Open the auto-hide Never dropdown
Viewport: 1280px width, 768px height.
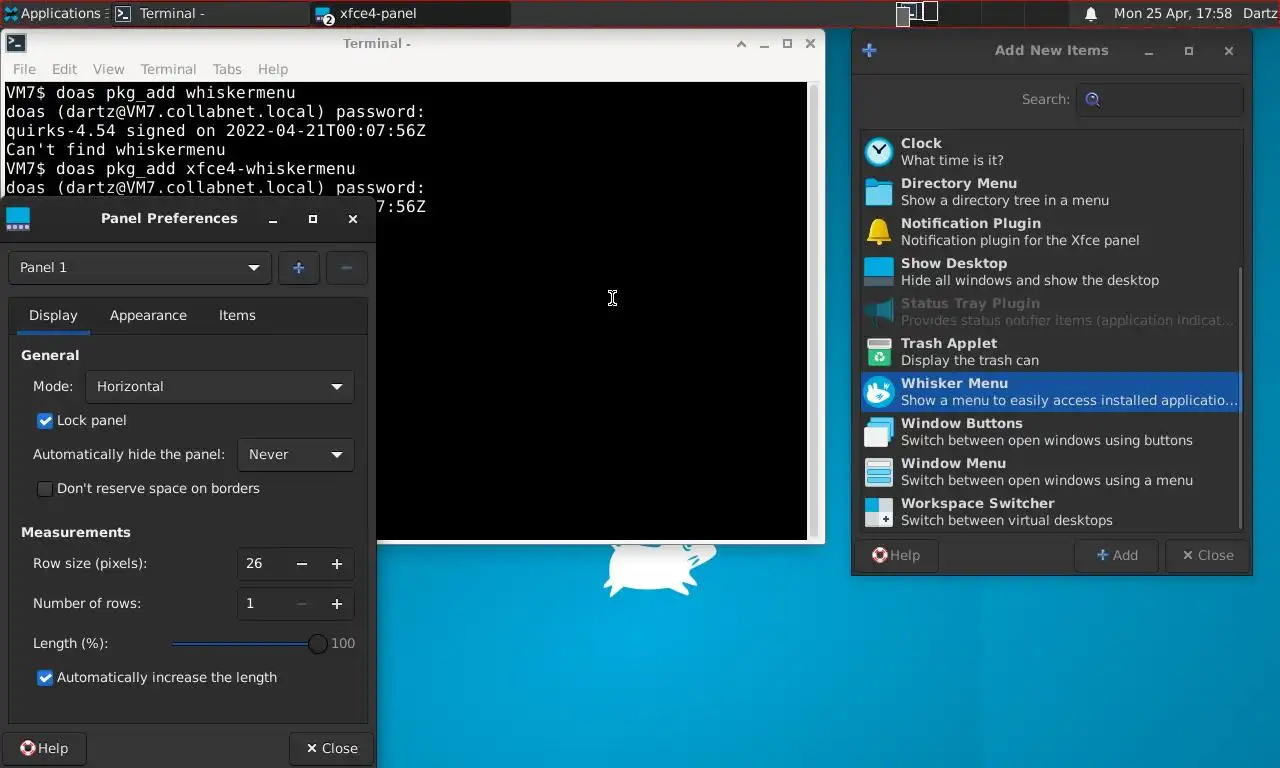[x=295, y=455]
